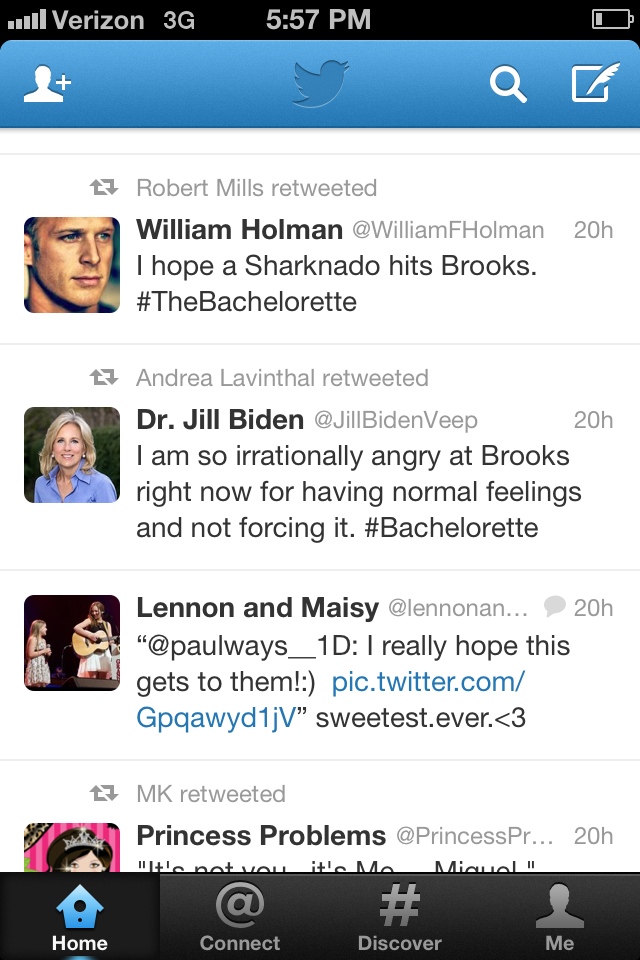Open the search magnifier icon
The width and height of the screenshot is (640, 960).
507,85
